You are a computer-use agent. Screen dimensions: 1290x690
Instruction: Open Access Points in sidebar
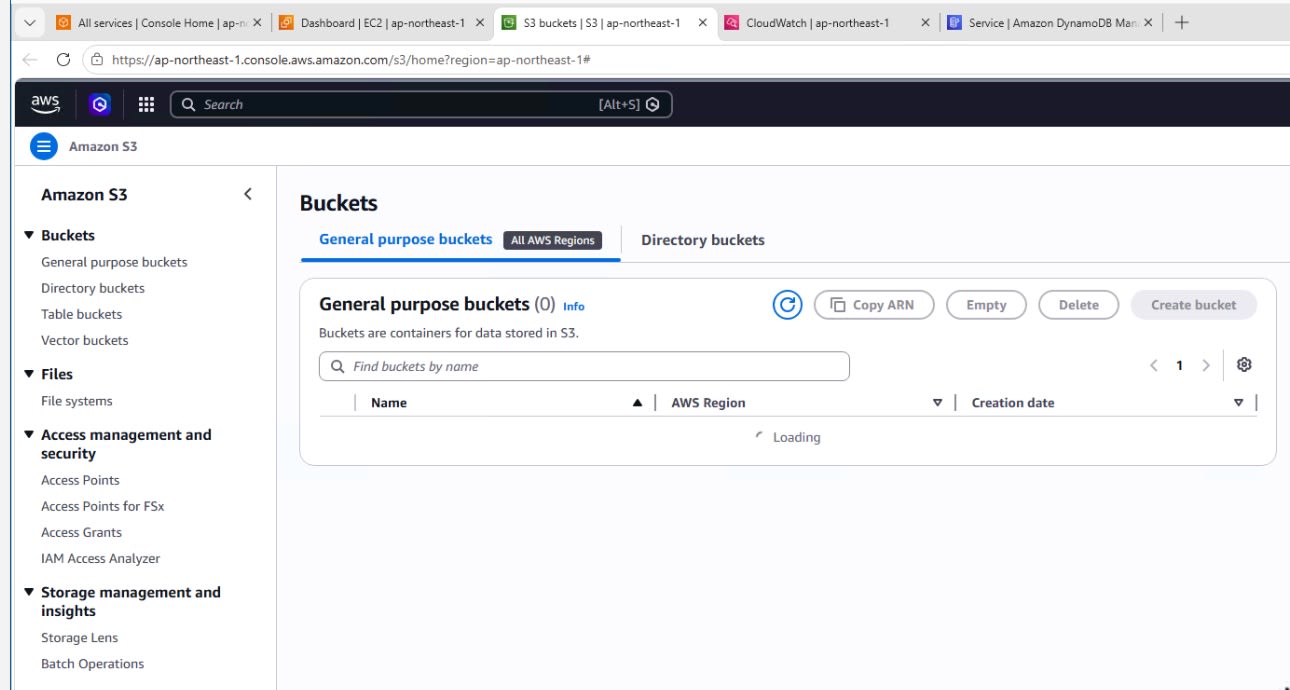click(x=80, y=480)
